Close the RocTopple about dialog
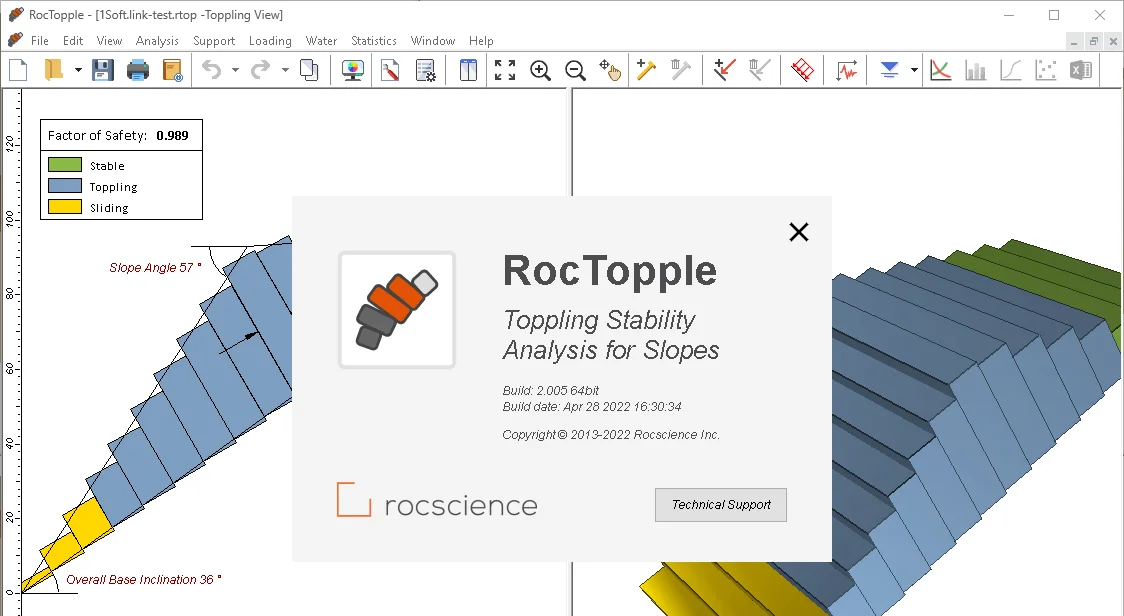The width and height of the screenshot is (1124, 616). (x=799, y=232)
